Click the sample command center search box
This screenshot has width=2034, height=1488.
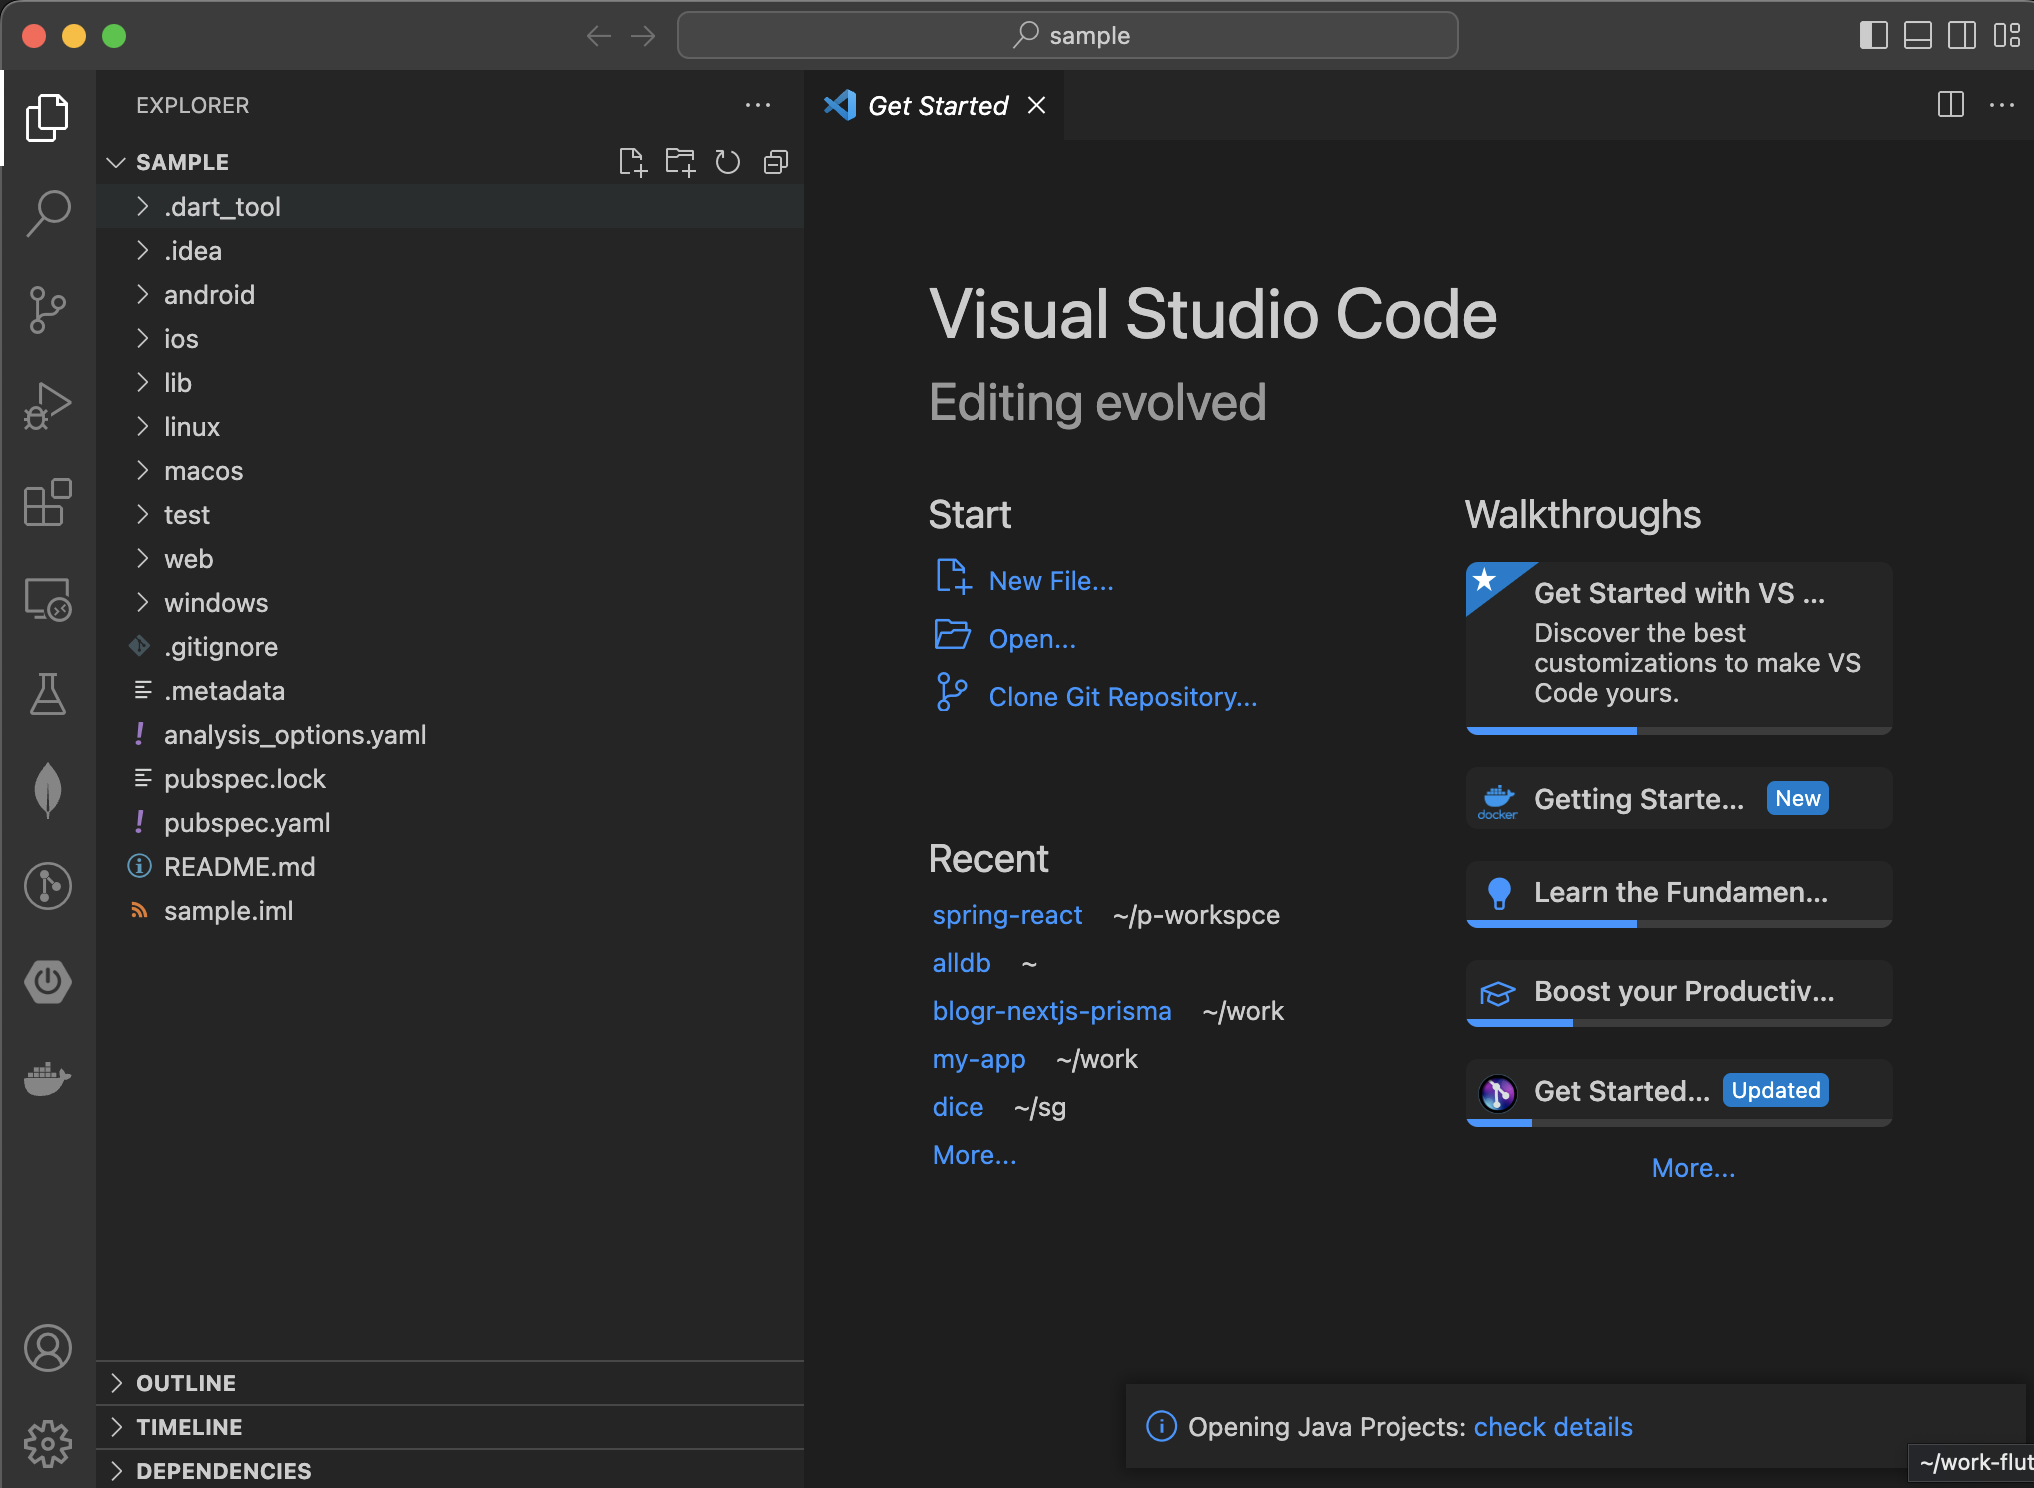point(1067,36)
